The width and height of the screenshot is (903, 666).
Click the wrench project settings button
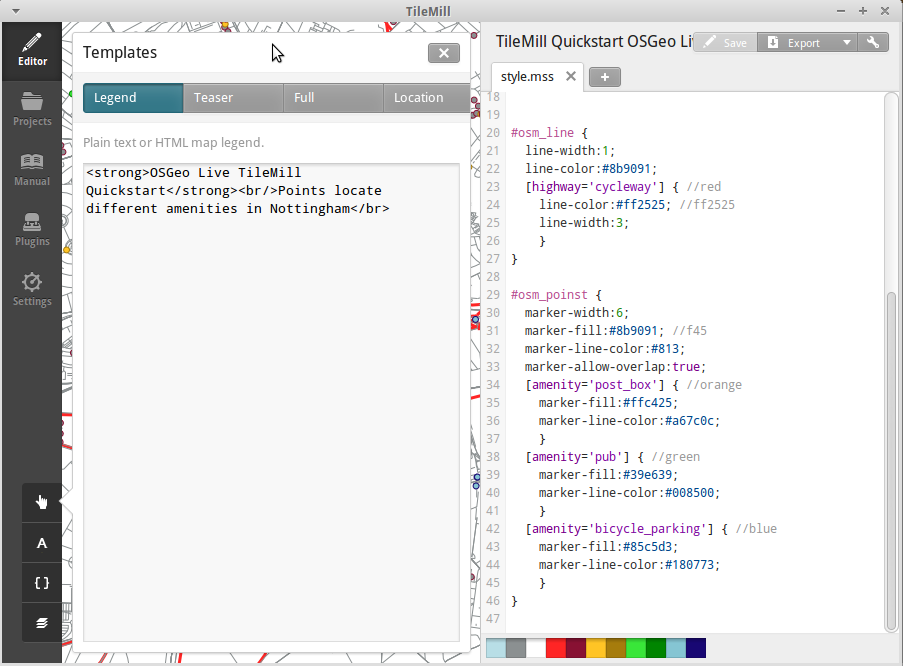[x=873, y=43]
